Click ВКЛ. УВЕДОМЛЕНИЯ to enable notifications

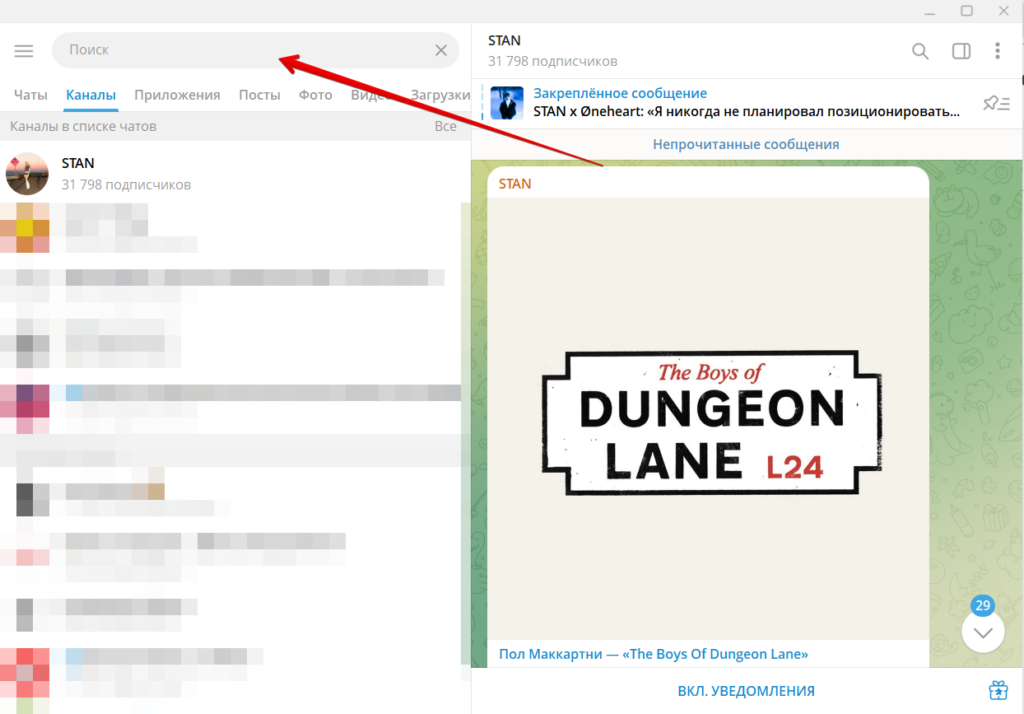(x=746, y=691)
